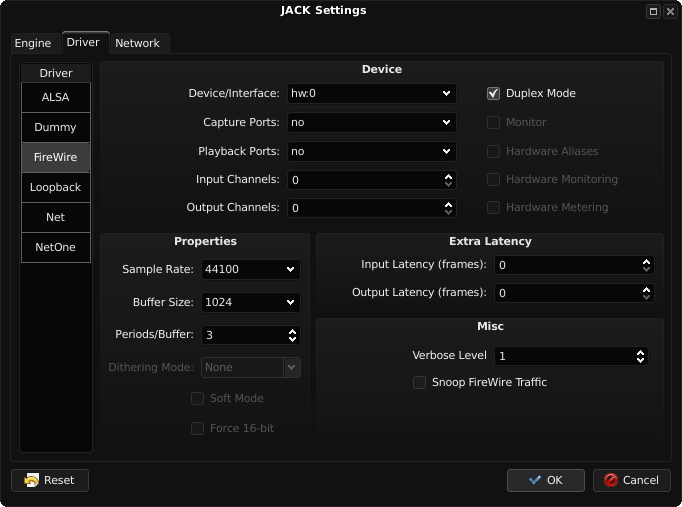Select the NetOne driver

coord(56,247)
